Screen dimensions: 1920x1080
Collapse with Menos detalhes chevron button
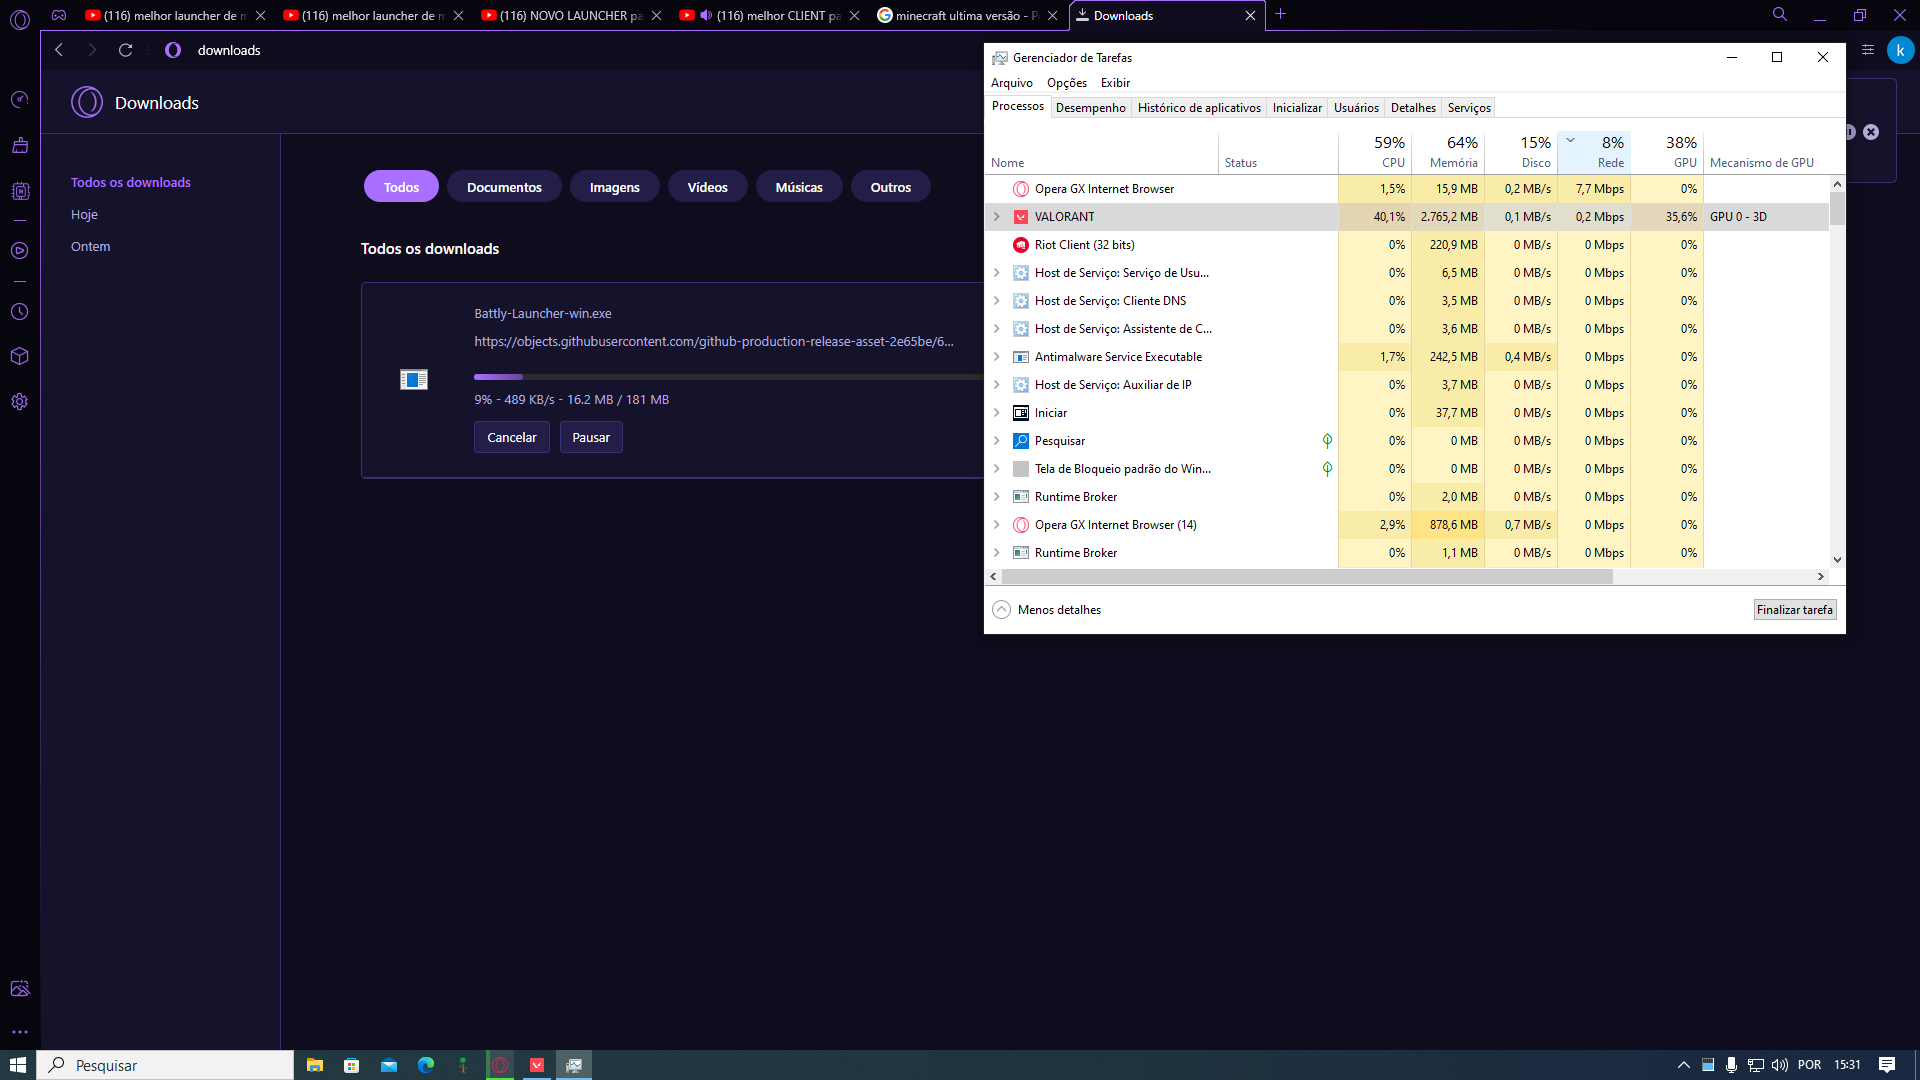1001,610
